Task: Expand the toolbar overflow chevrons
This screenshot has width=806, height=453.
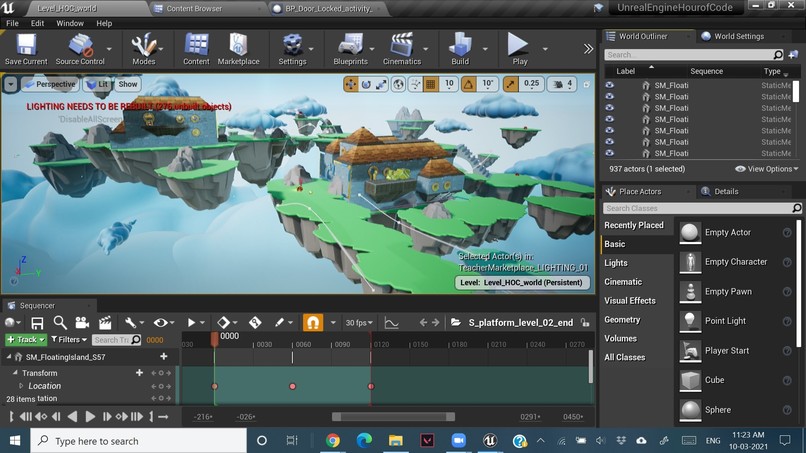Action: point(588,49)
